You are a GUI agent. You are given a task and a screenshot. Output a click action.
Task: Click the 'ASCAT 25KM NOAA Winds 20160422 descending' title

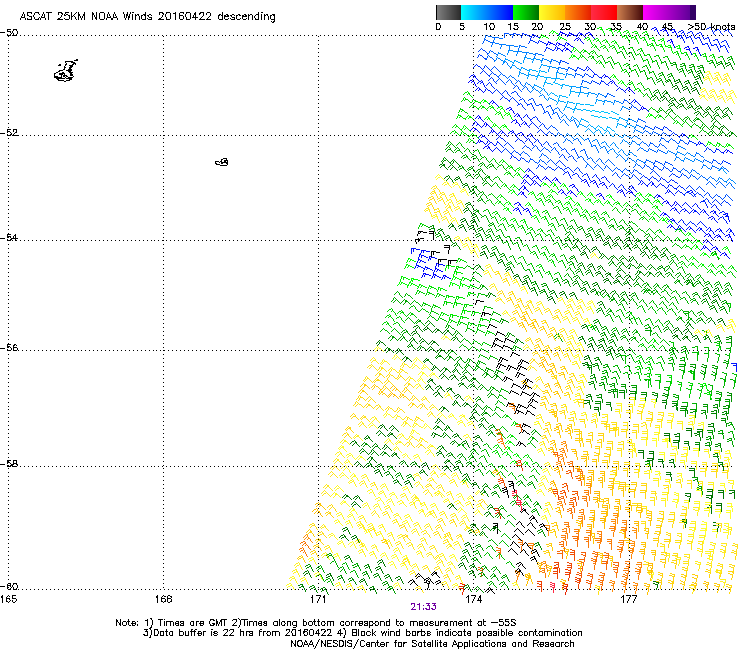click(147, 17)
